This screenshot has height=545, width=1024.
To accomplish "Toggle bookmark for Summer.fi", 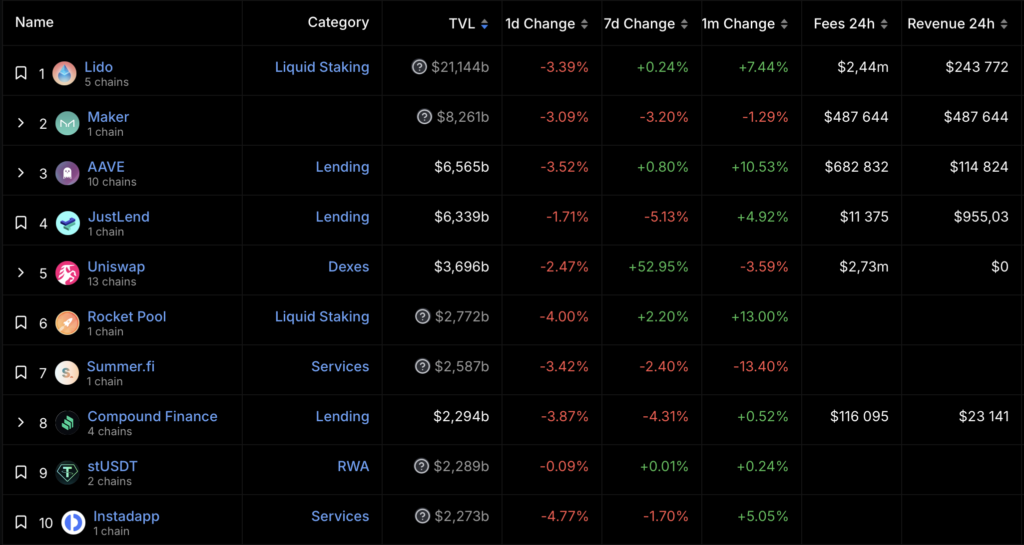I will 20,373.
